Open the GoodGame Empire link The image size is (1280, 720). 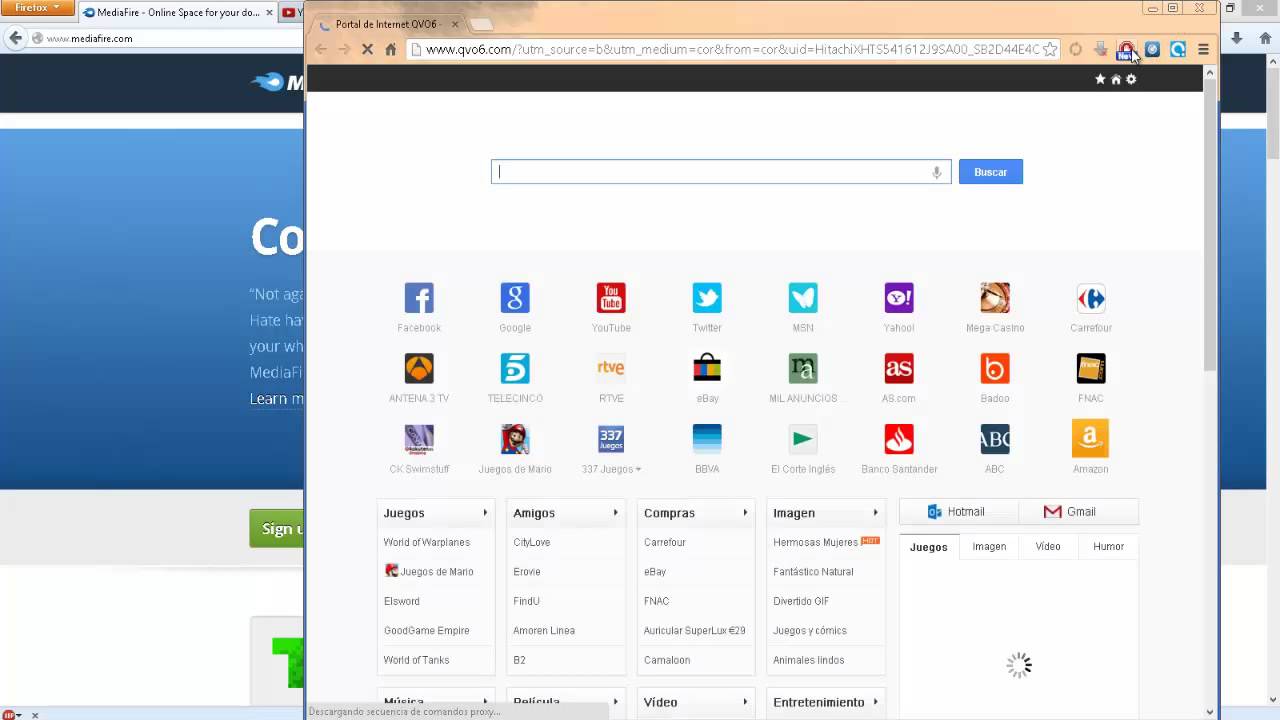click(x=426, y=631)
